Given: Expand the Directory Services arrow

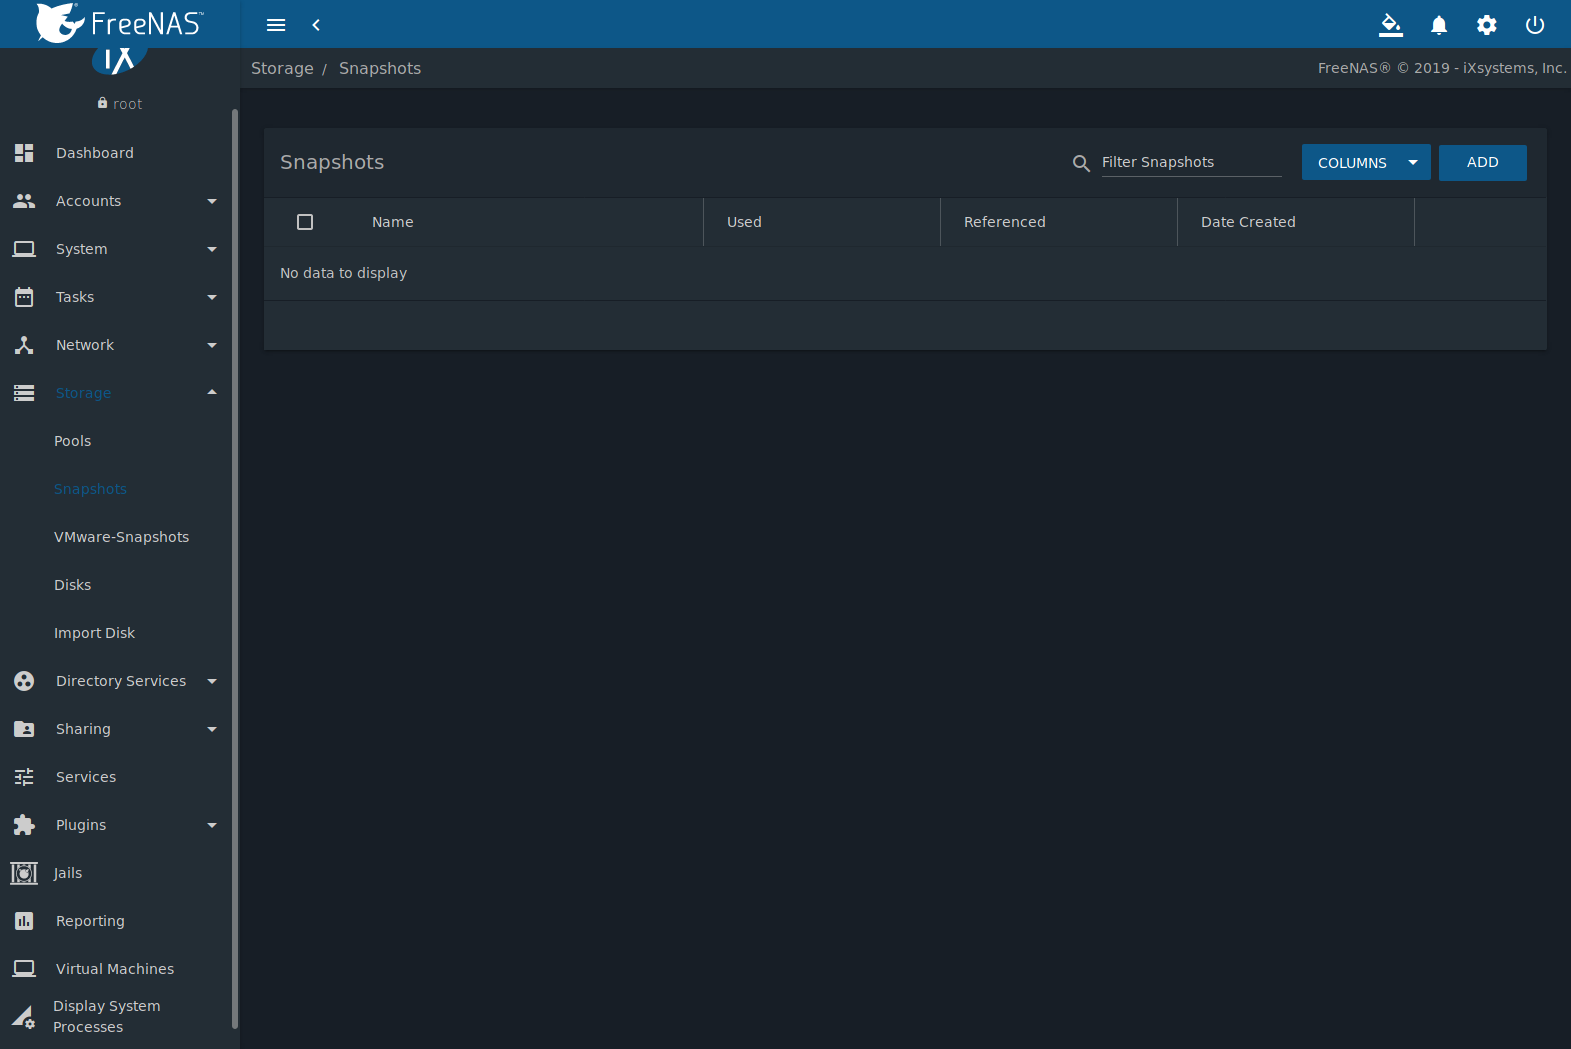Looking at the screenshot, I should click(x=212, y=681).
